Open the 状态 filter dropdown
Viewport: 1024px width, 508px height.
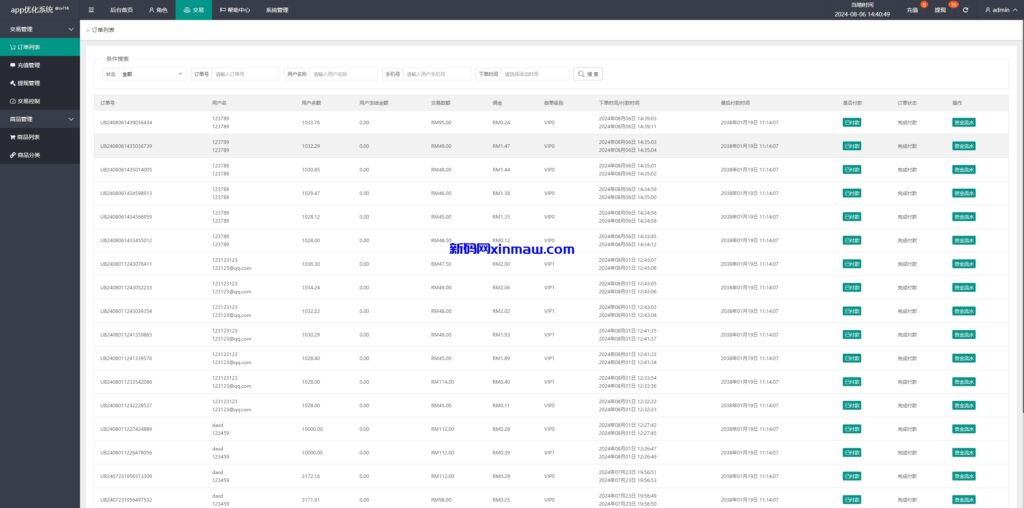152,74
